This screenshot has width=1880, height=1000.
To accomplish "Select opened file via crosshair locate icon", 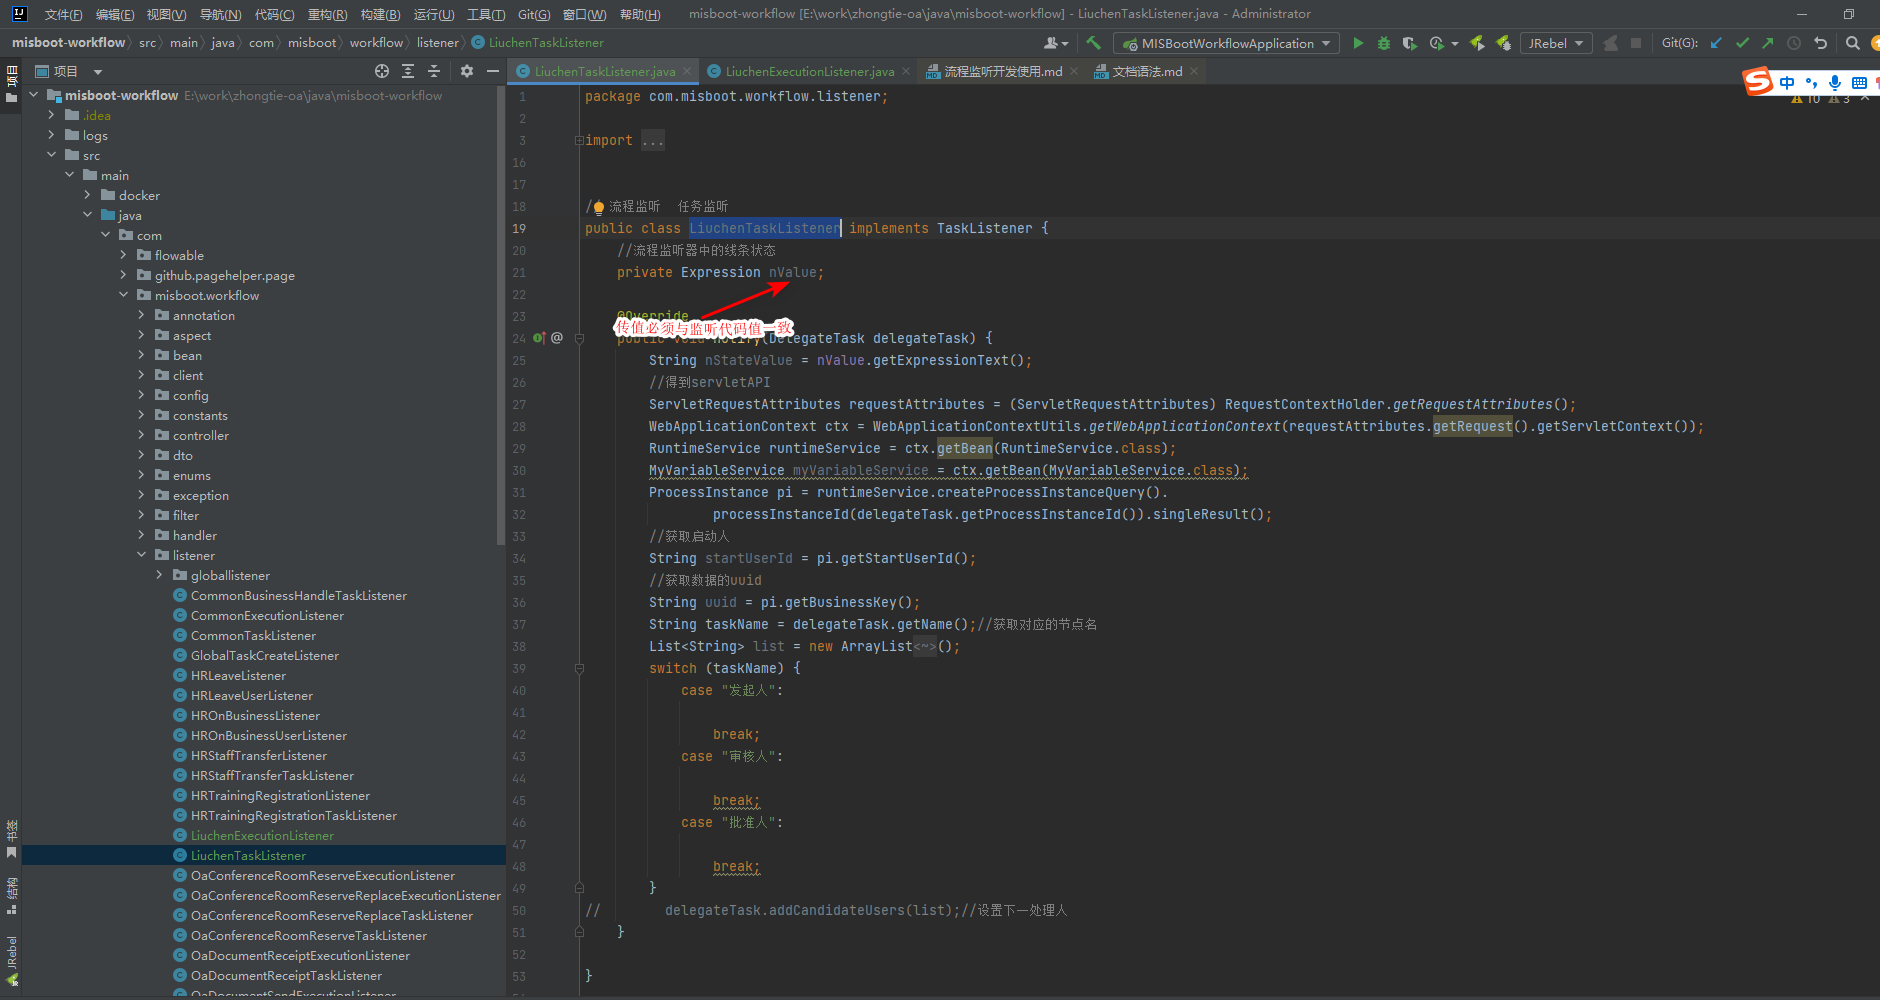I will pyautogui.click(x=382, y=71).
